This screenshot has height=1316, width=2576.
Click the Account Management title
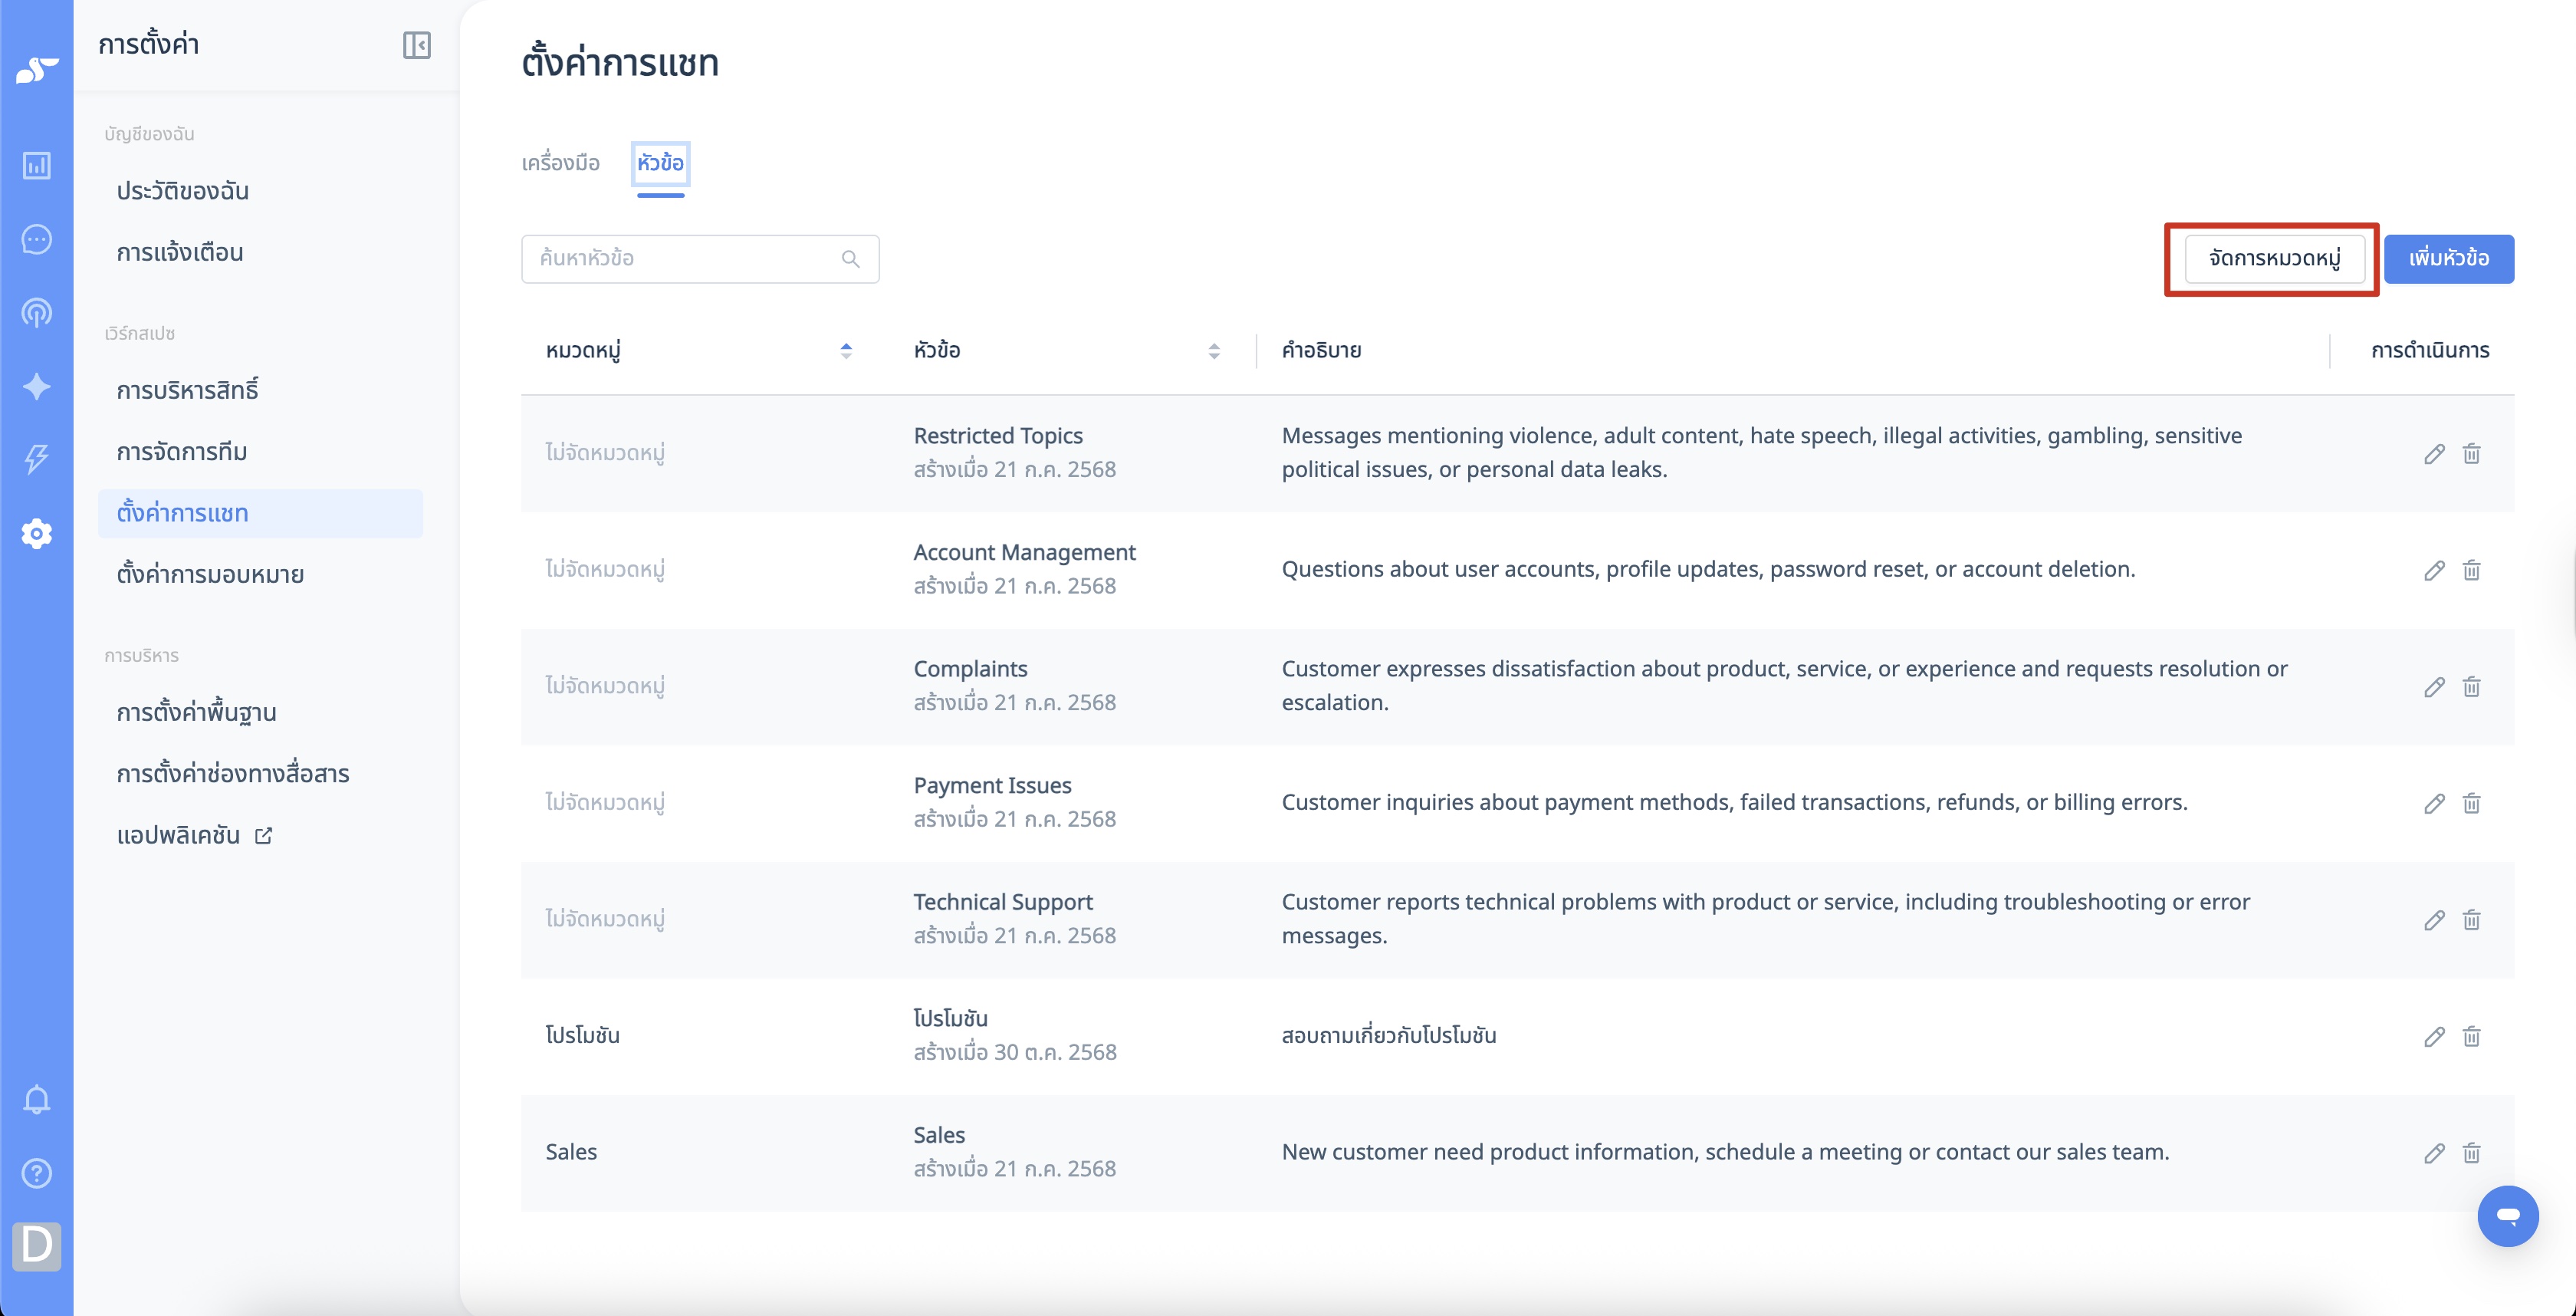tap(1025, 553)
